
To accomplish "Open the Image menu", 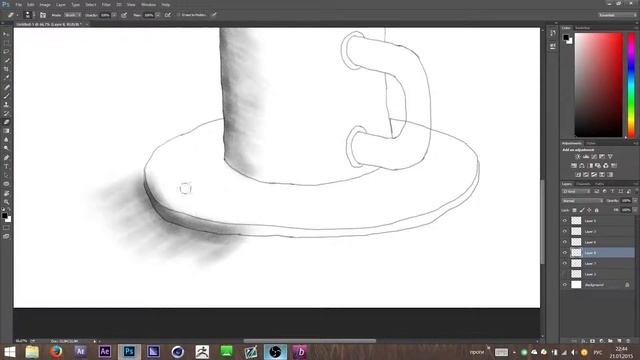I will [x=45, y=4].
